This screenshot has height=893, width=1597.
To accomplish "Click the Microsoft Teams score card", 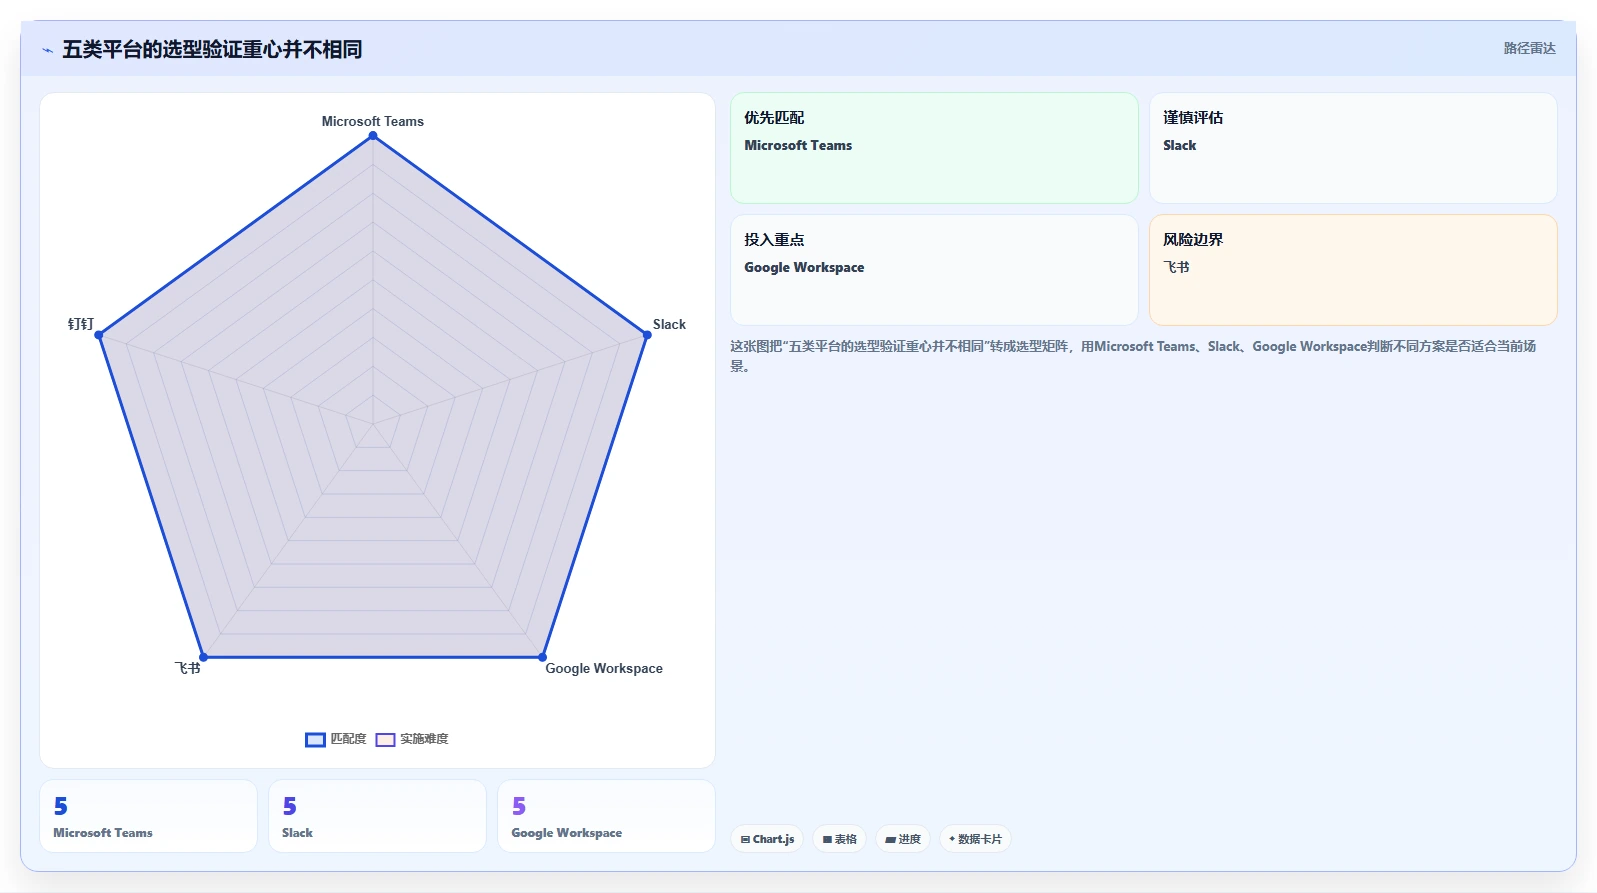I will click(148, 816).
